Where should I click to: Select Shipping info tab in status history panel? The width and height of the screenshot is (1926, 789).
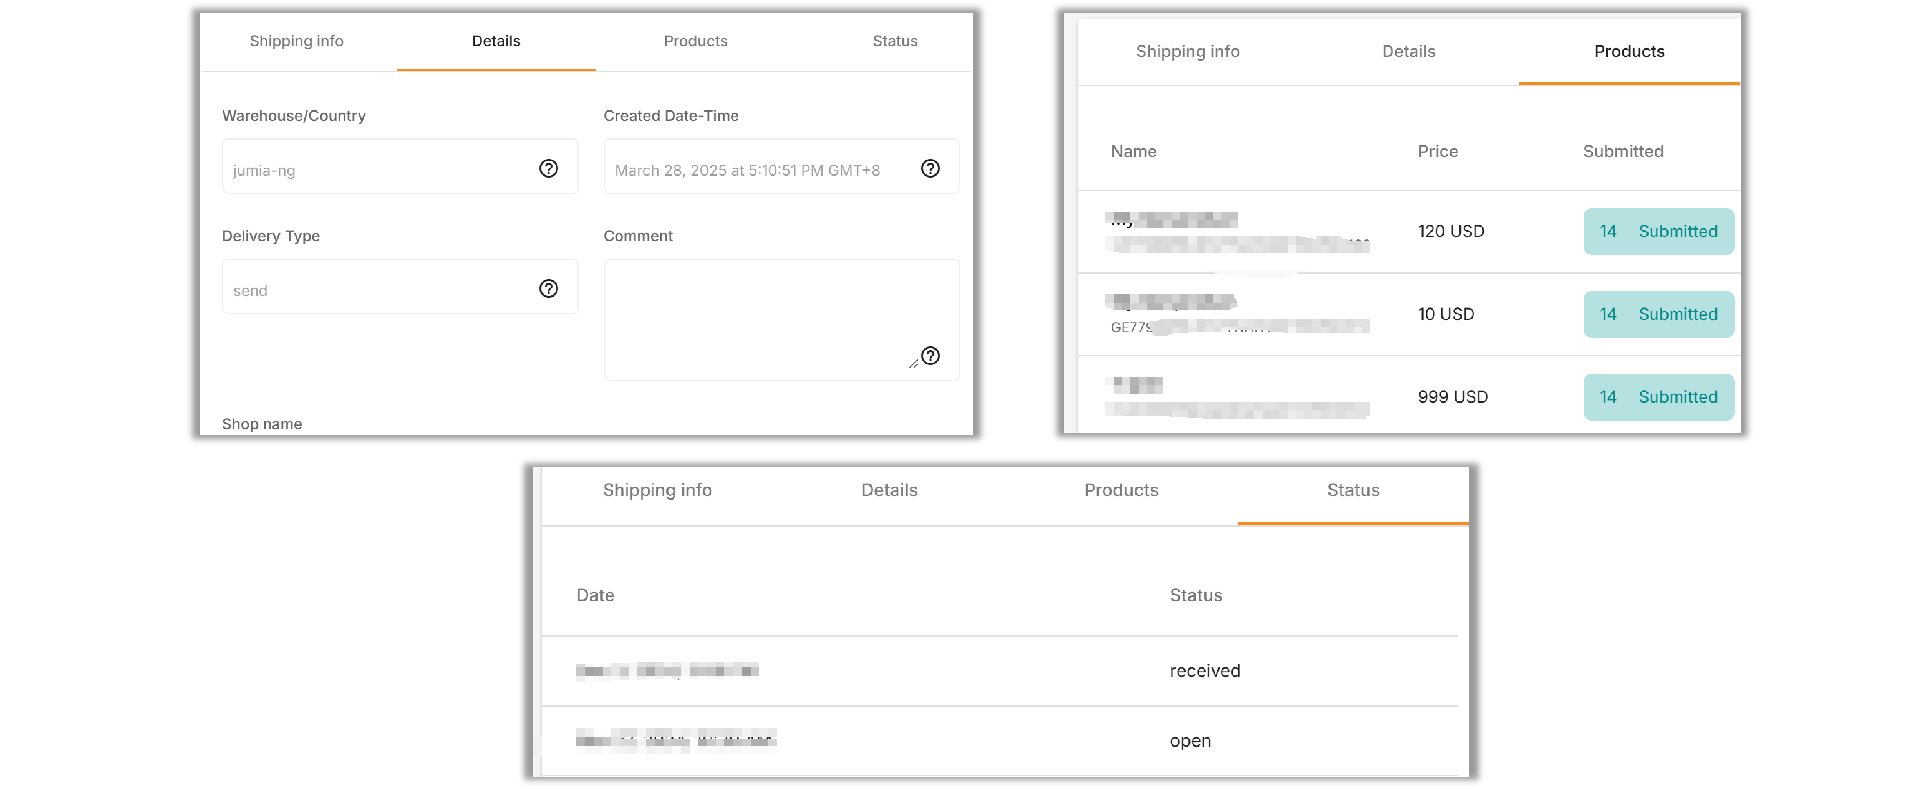(657, 490)
